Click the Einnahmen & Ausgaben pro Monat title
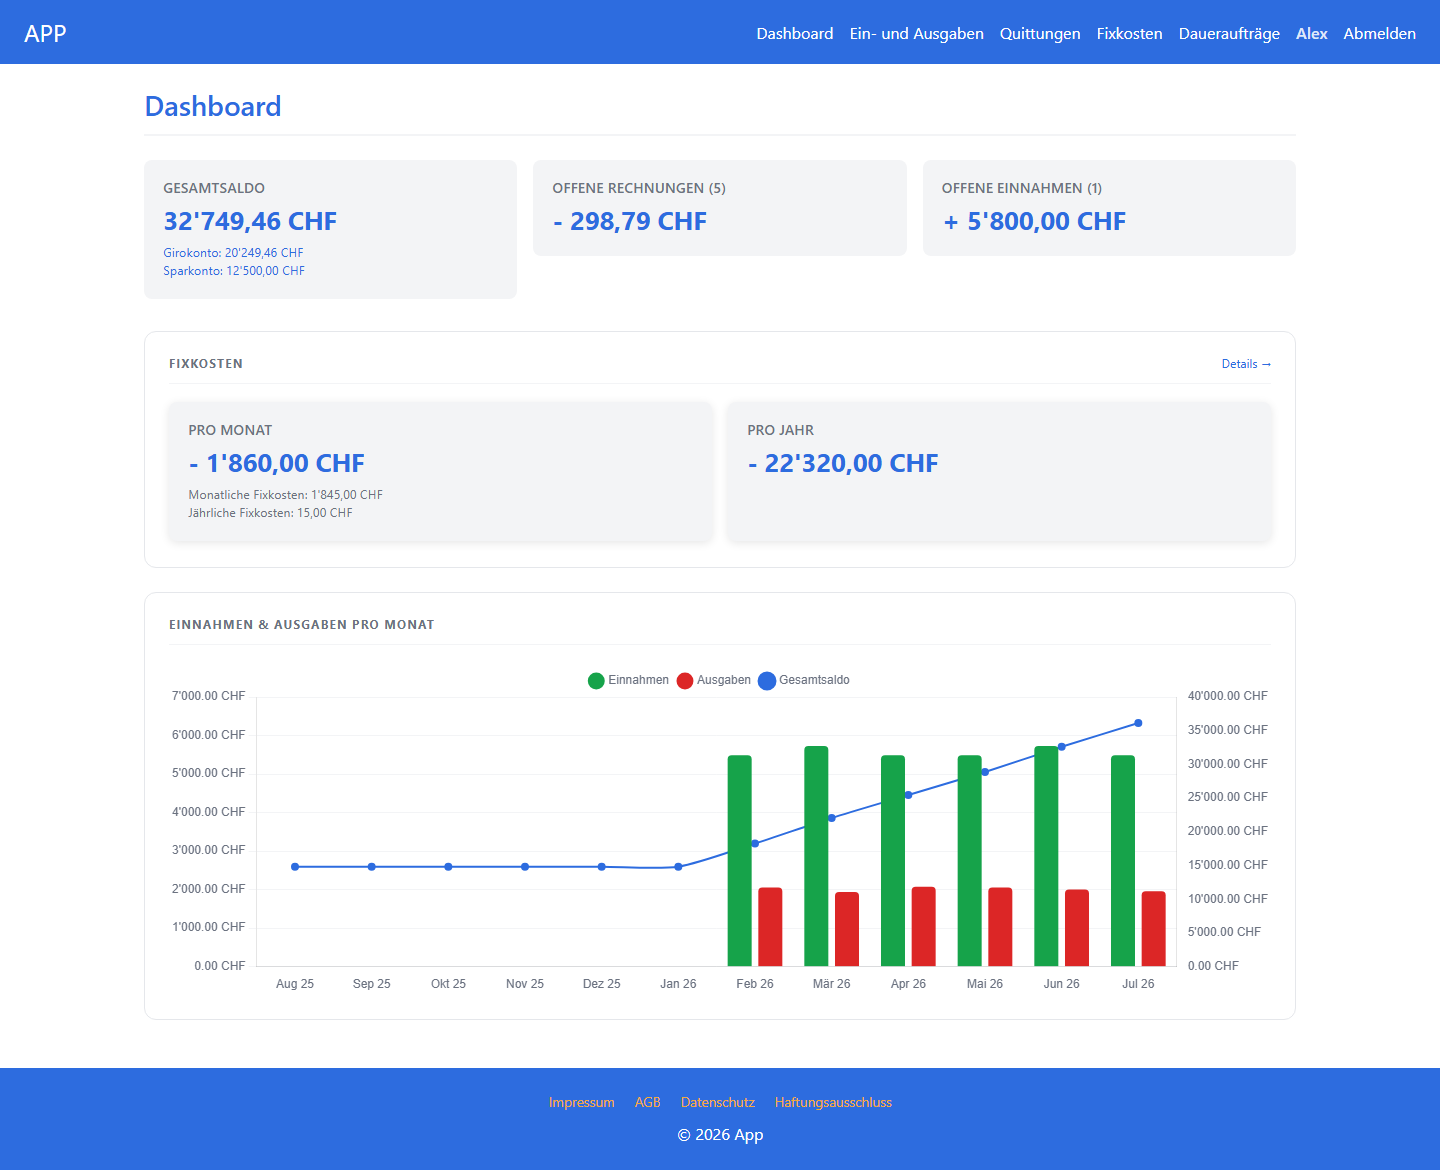This screenshot has height=1170, width=1440. coord(302,625)
